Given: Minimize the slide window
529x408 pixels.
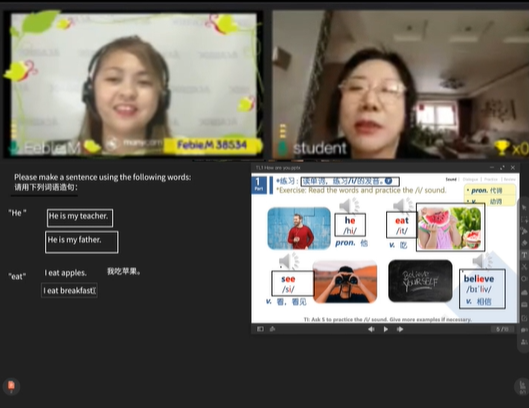Looking at the screenshot, I should tap(492, 167).
